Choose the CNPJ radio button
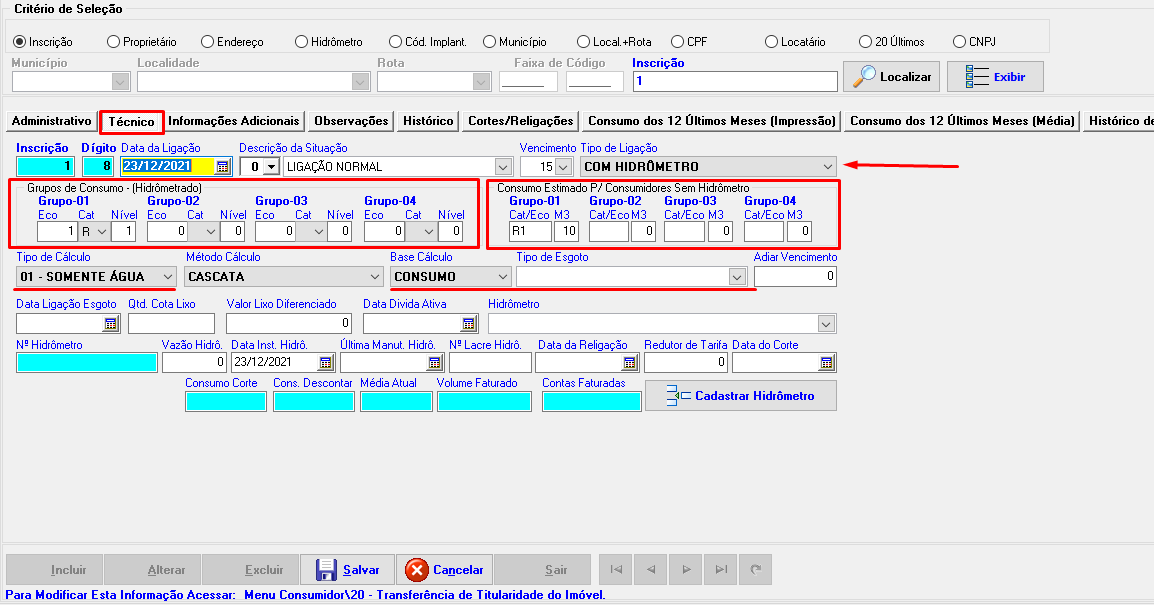This screenshot has width=1154, height=605. 960,42
